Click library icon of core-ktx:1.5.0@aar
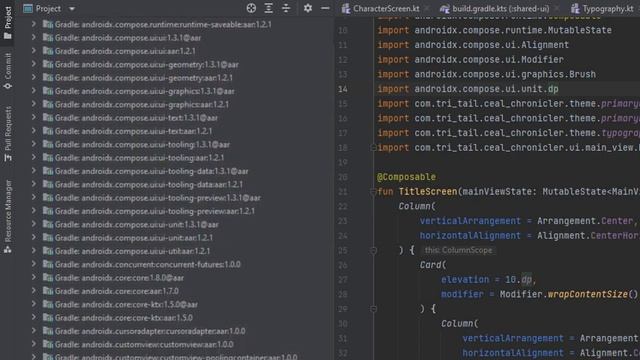The height and width of the screenshot is (360, 640). [x=48, y=304]
